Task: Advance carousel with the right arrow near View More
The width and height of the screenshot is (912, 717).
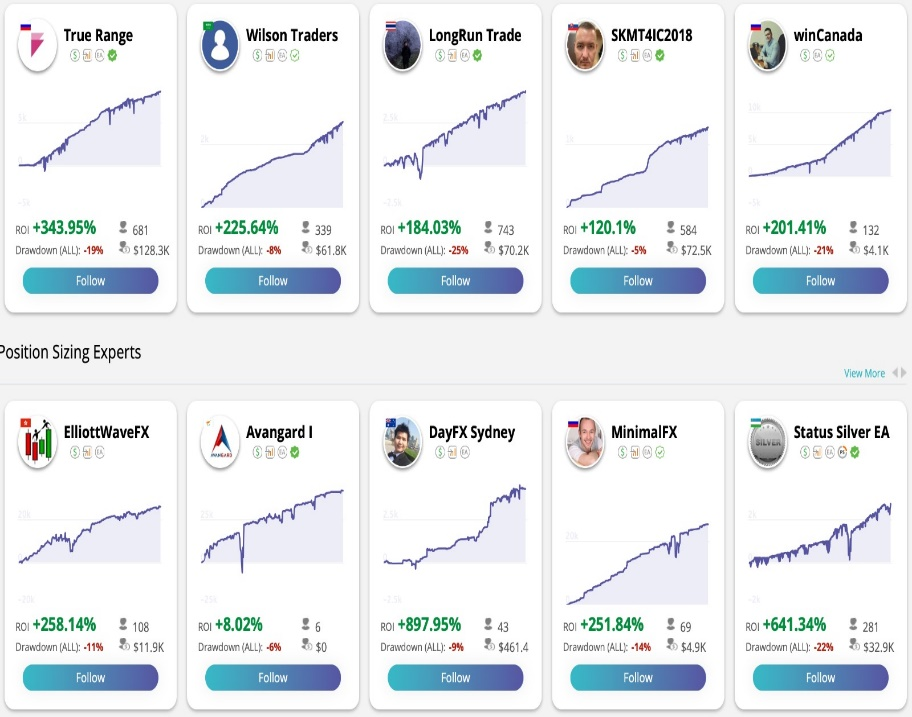Action: pyautogui.click(x=904, y=373)
